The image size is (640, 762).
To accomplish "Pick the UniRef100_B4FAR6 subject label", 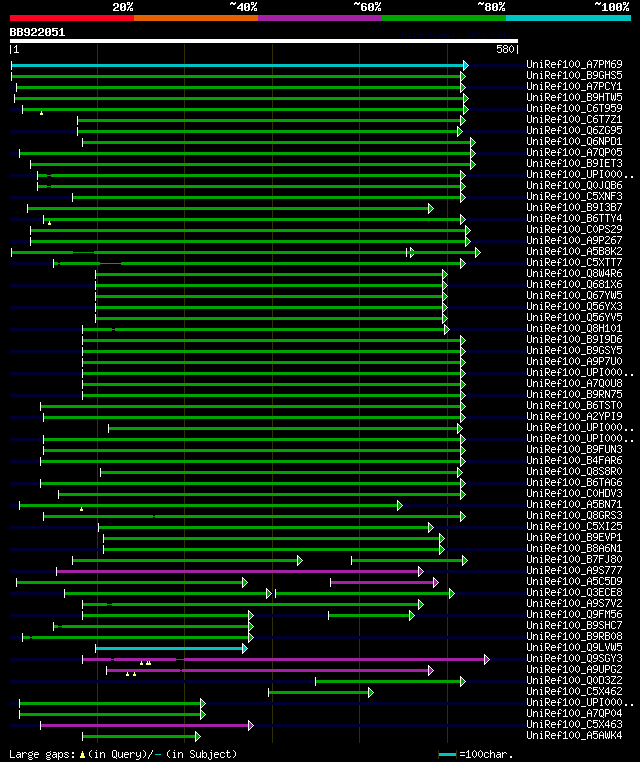I will pyautogui.click(x=574, y=460).
